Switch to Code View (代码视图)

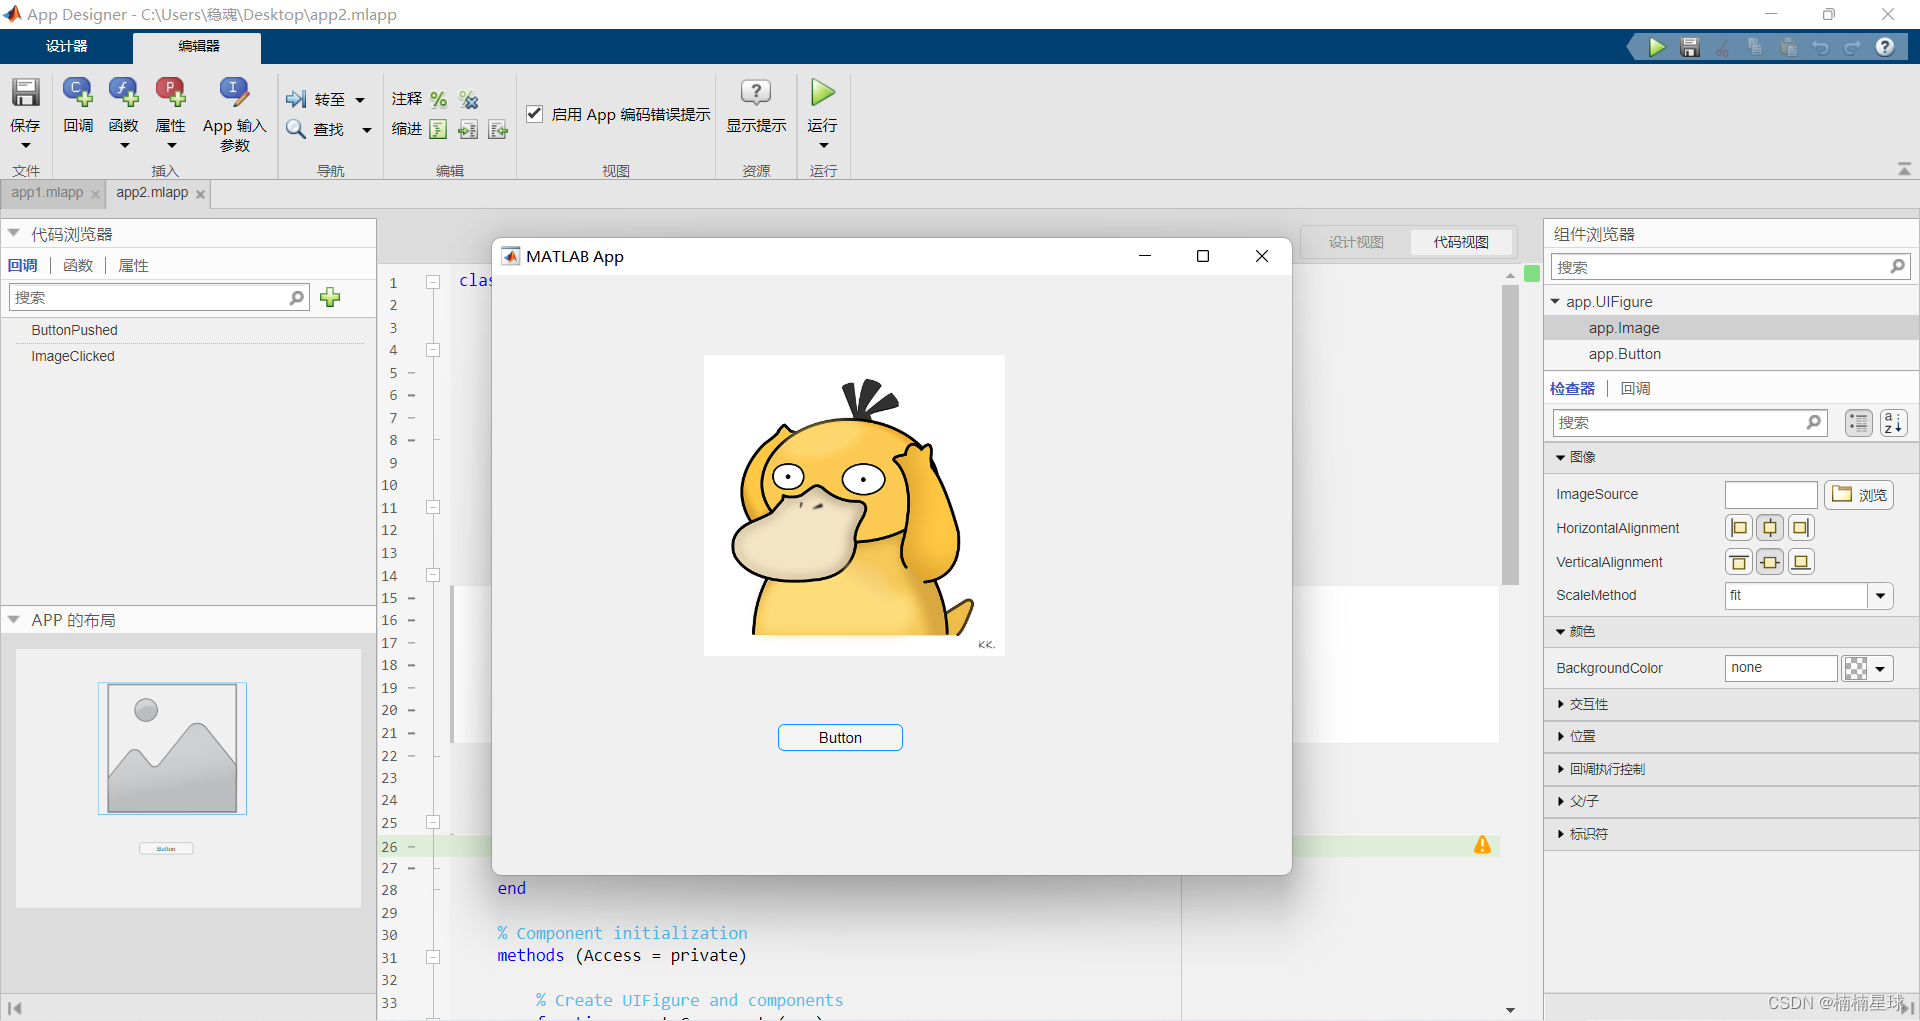1461,242
